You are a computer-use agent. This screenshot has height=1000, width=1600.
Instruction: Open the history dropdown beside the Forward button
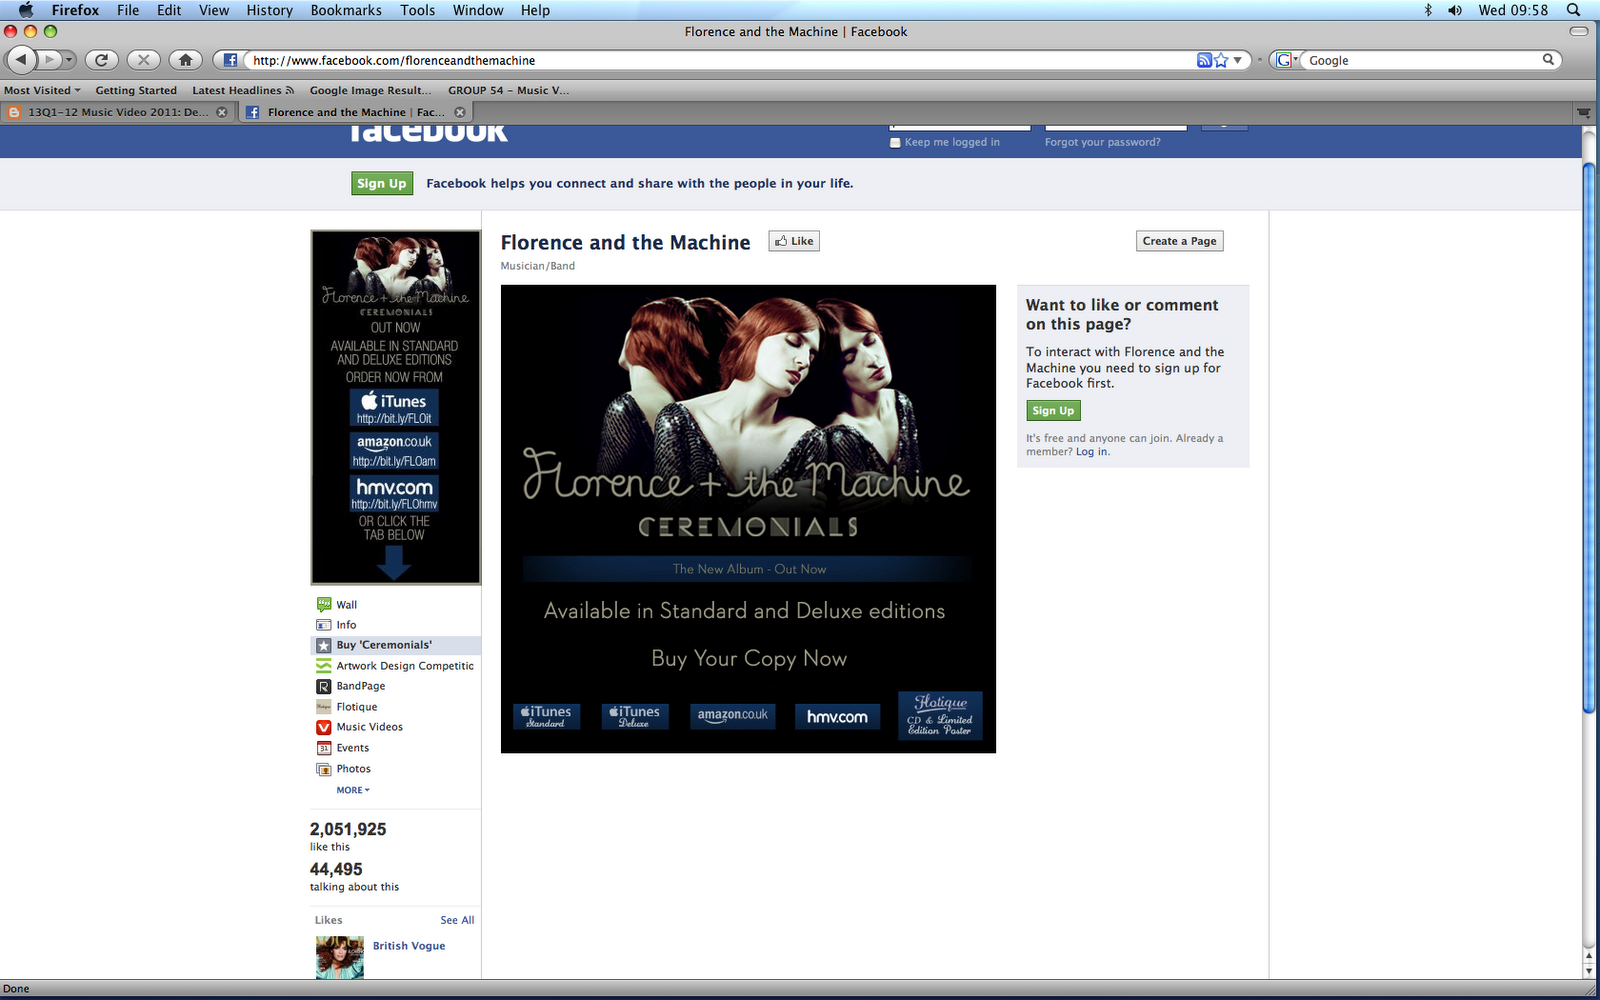(69, 60)
